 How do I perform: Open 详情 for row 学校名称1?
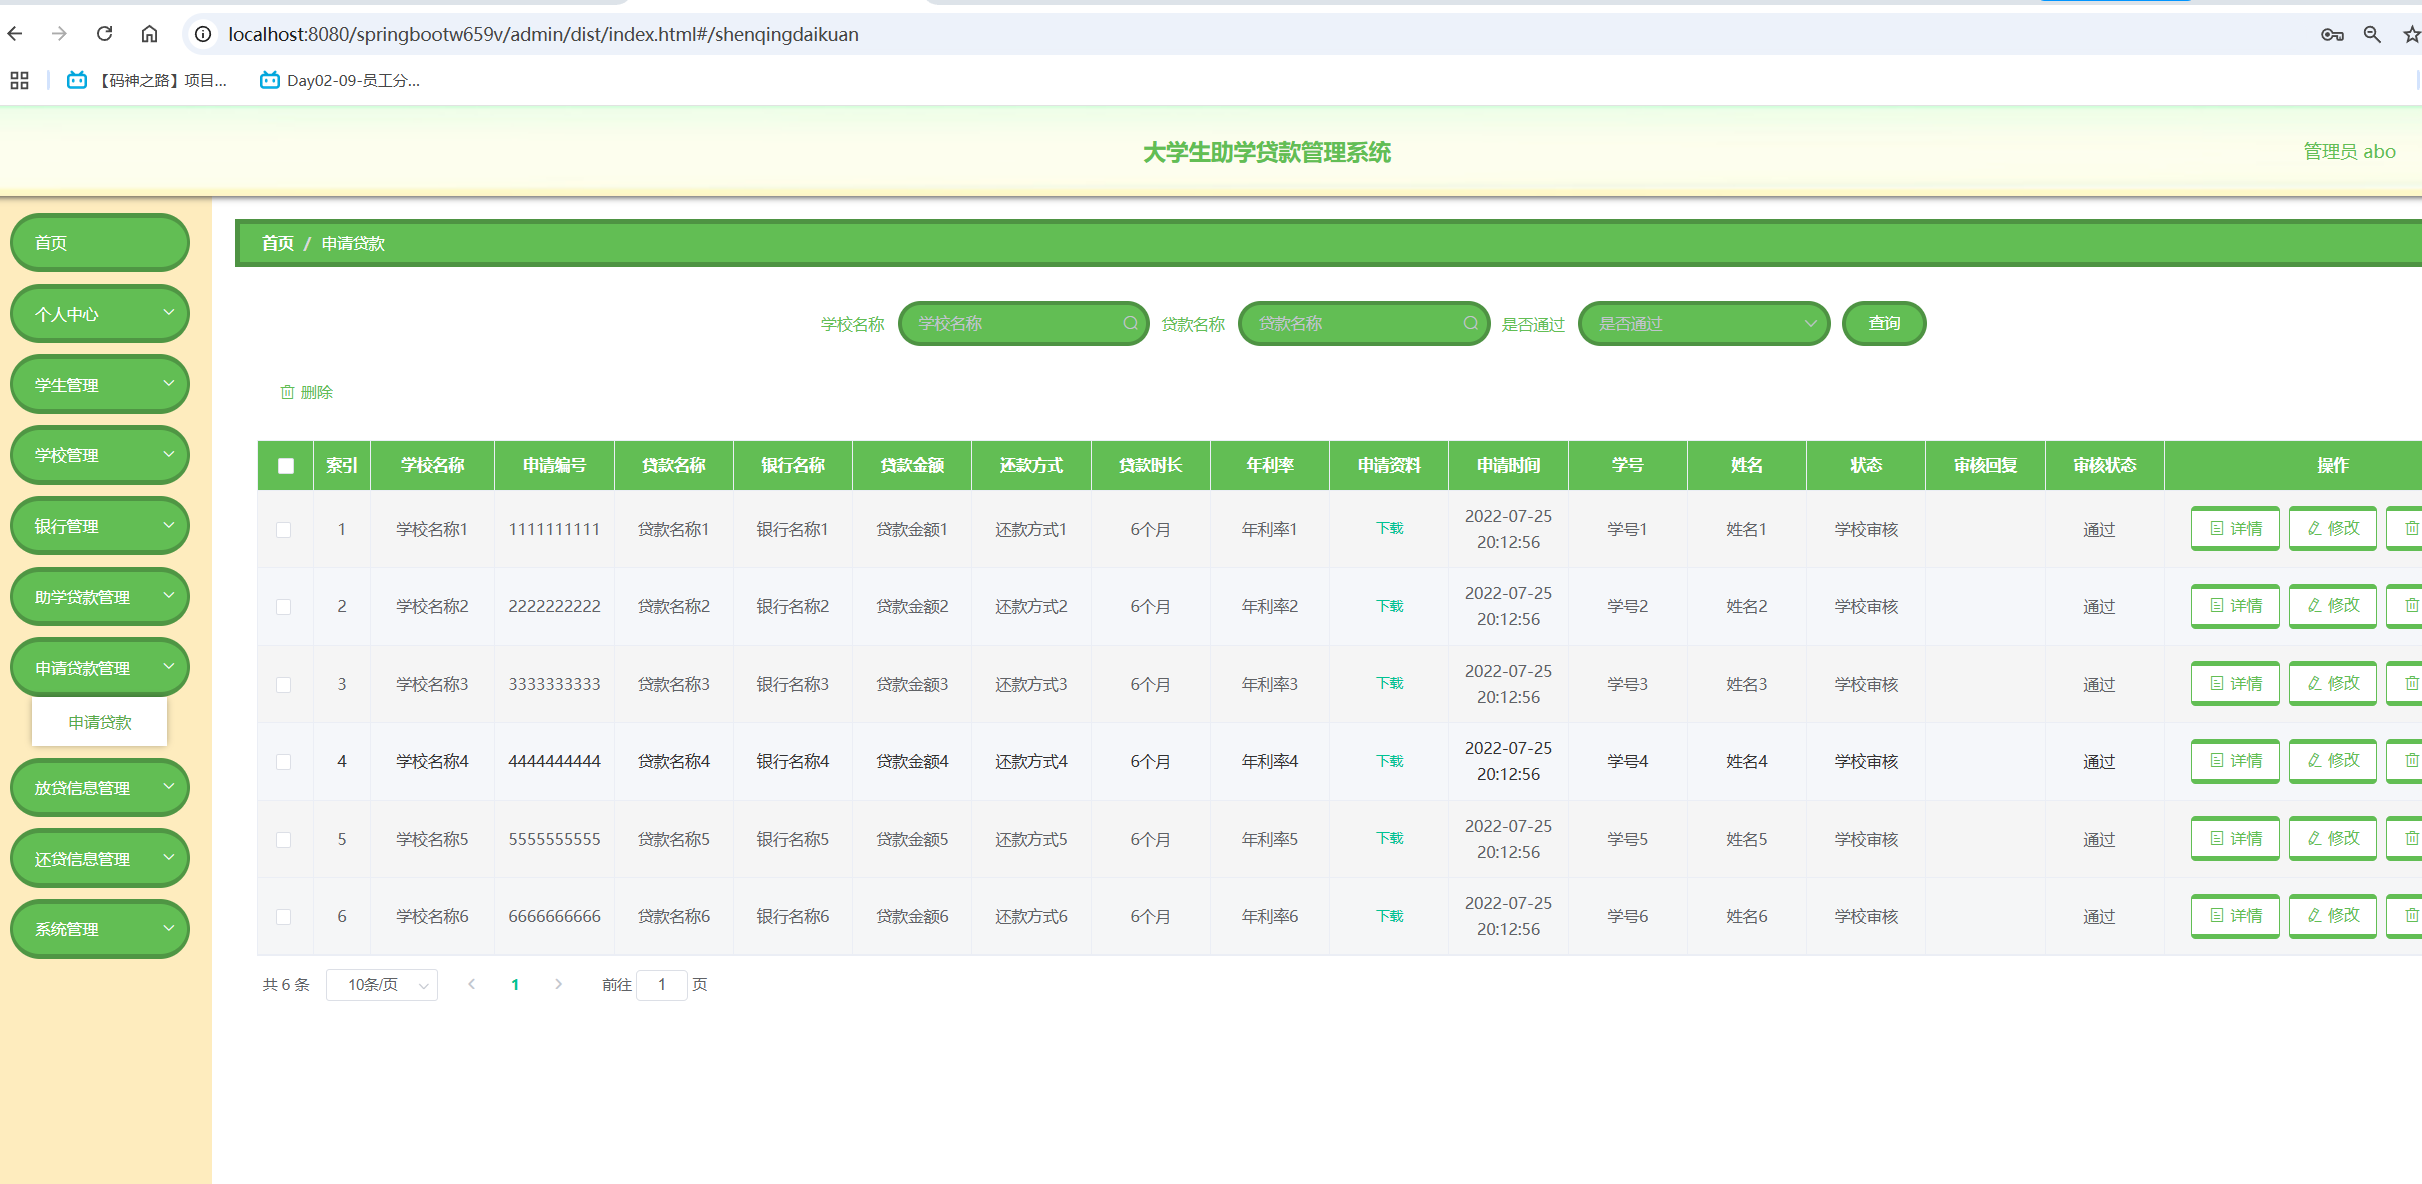point(2235,528)
